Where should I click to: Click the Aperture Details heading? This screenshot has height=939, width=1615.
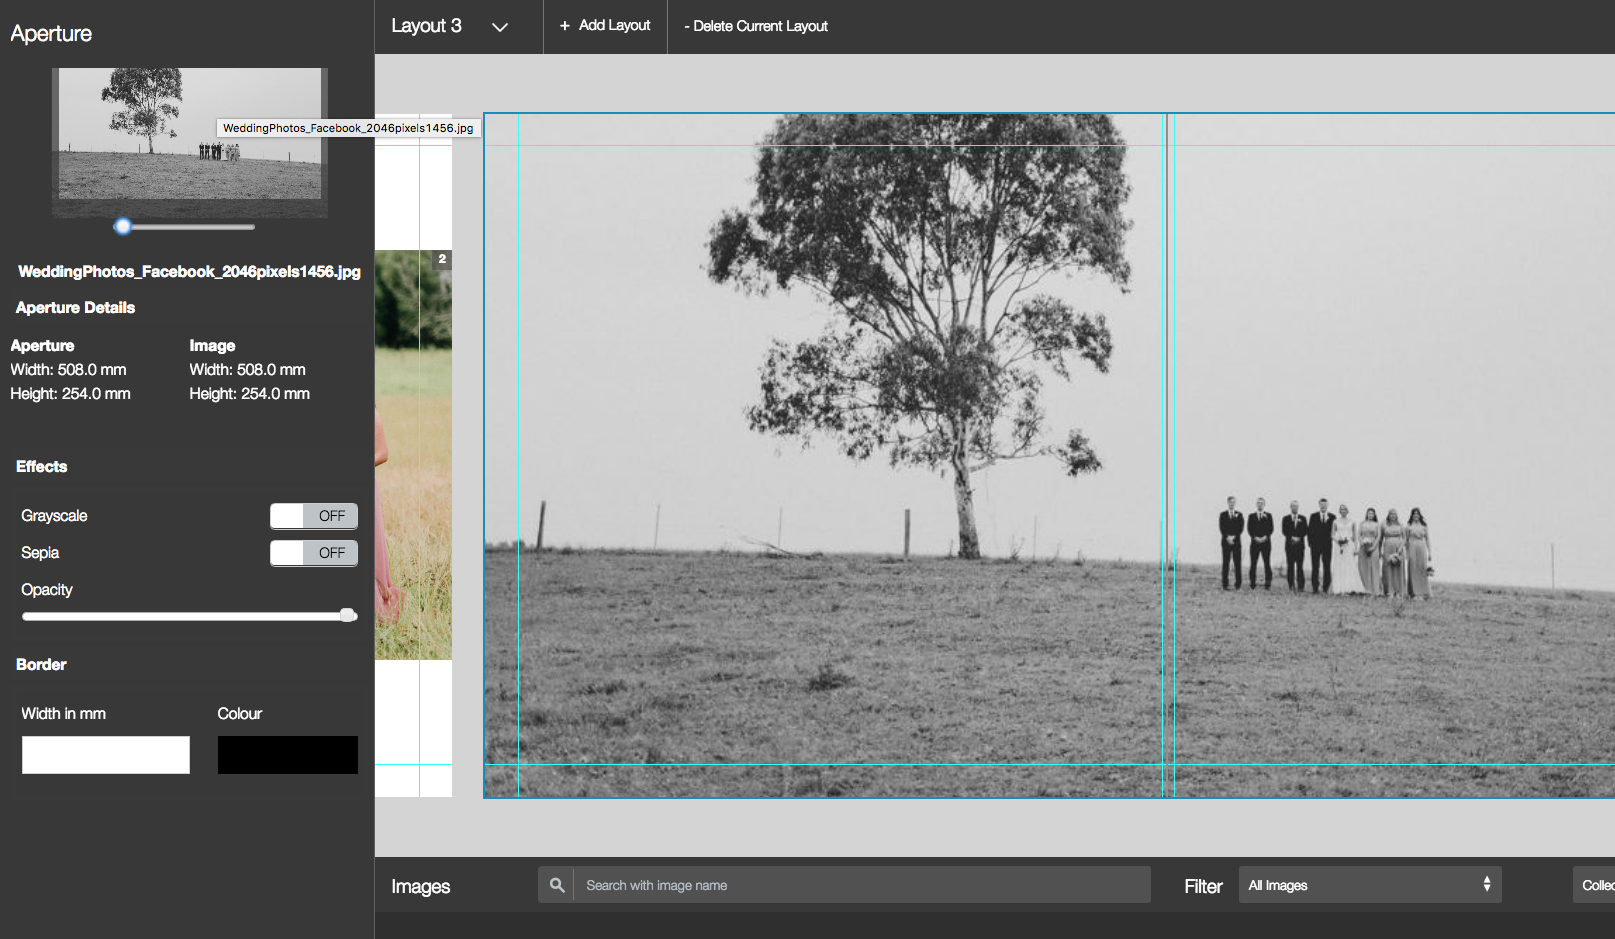click(x=75, y=308)
